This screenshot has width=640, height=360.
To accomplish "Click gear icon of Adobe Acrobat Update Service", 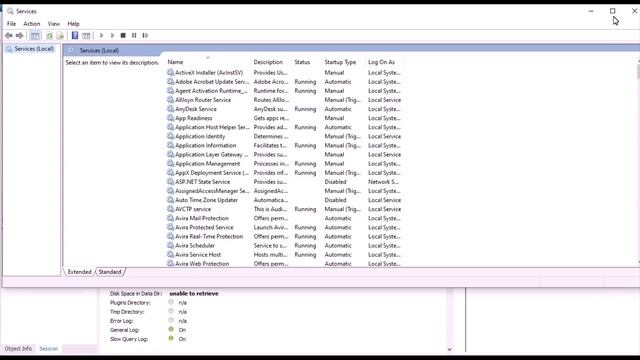I will [171, 82].
